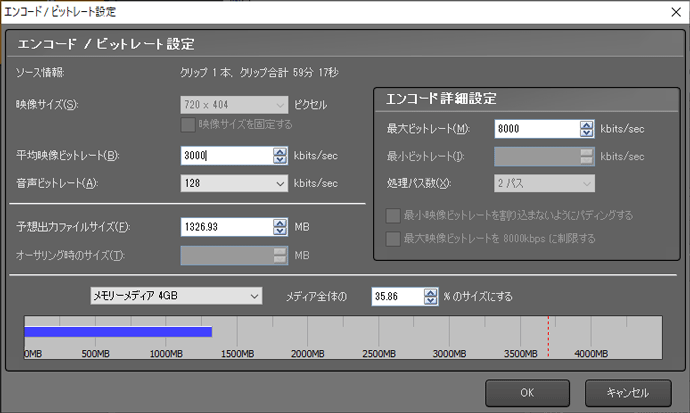Increase 最大ビットレート with the up arrow

[586, 124]
